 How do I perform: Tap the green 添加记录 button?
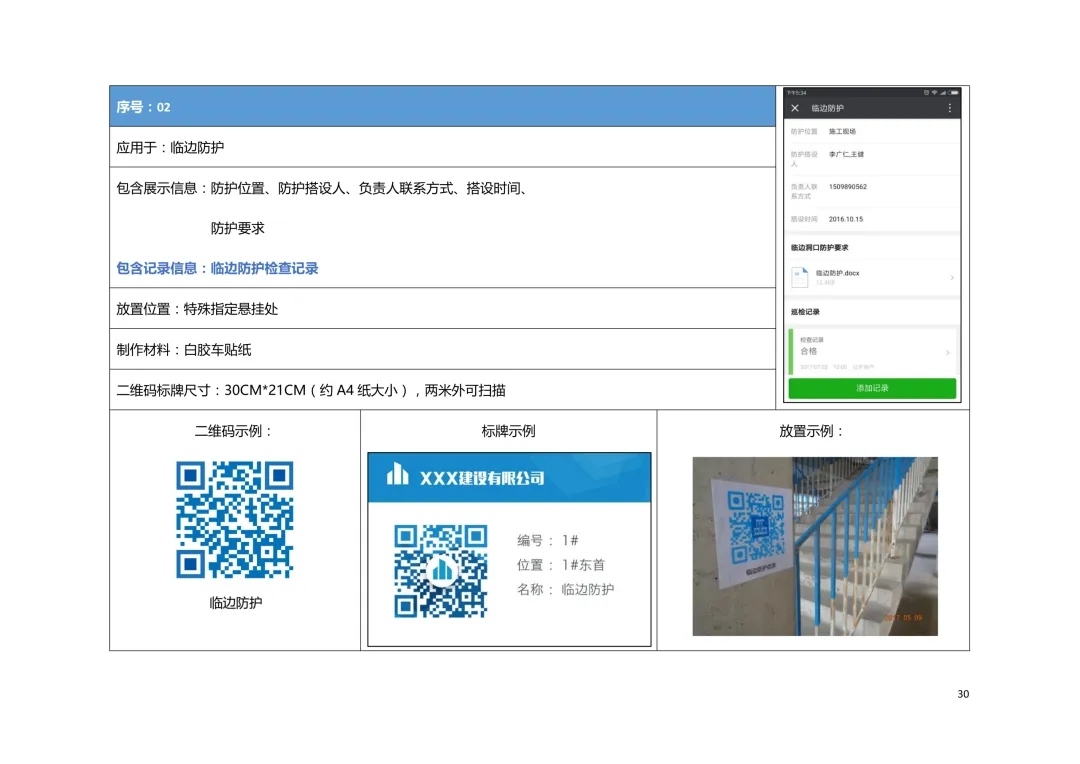[x=872, y=389]
